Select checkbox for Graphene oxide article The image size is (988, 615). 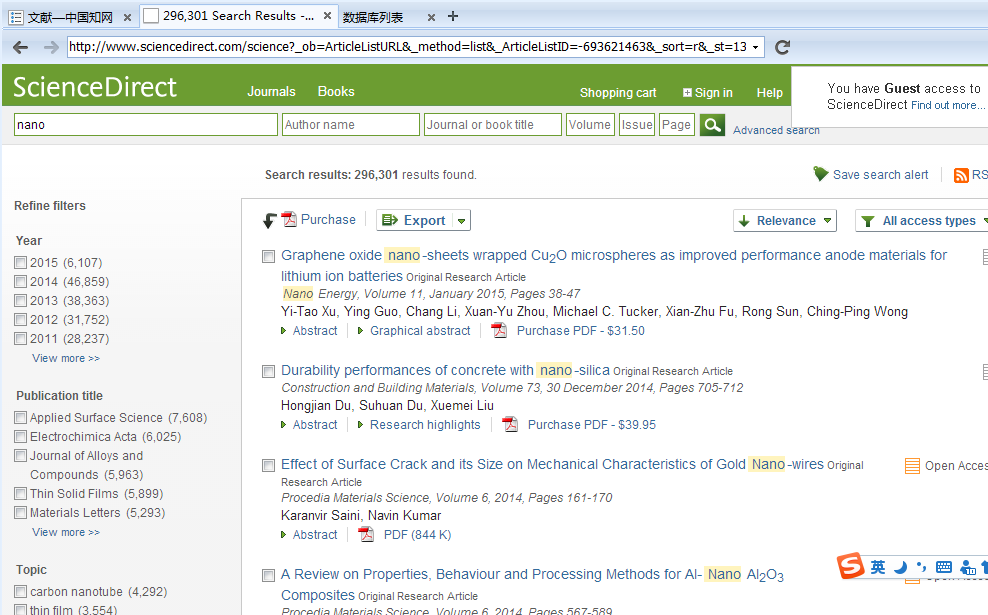point(268,256)
